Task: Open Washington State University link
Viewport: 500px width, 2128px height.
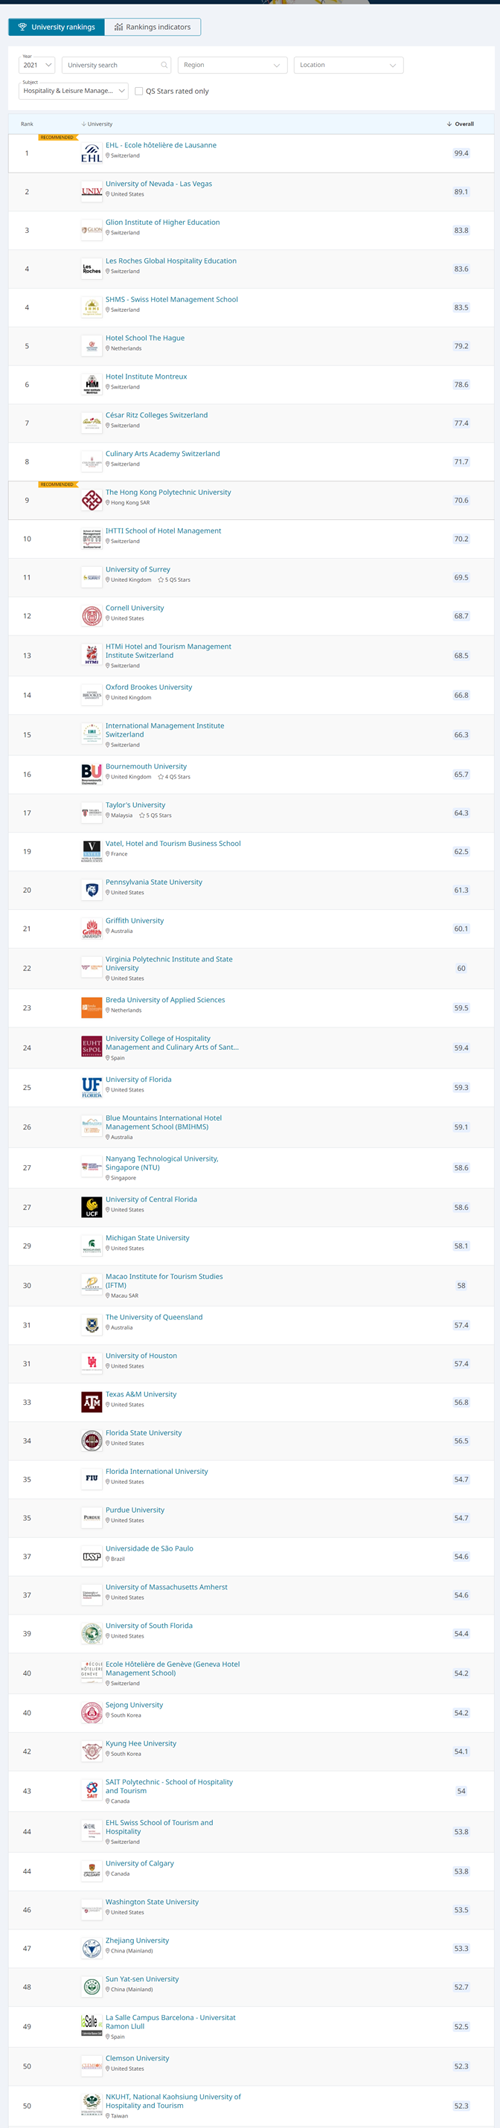Action: click(153, 1902)
